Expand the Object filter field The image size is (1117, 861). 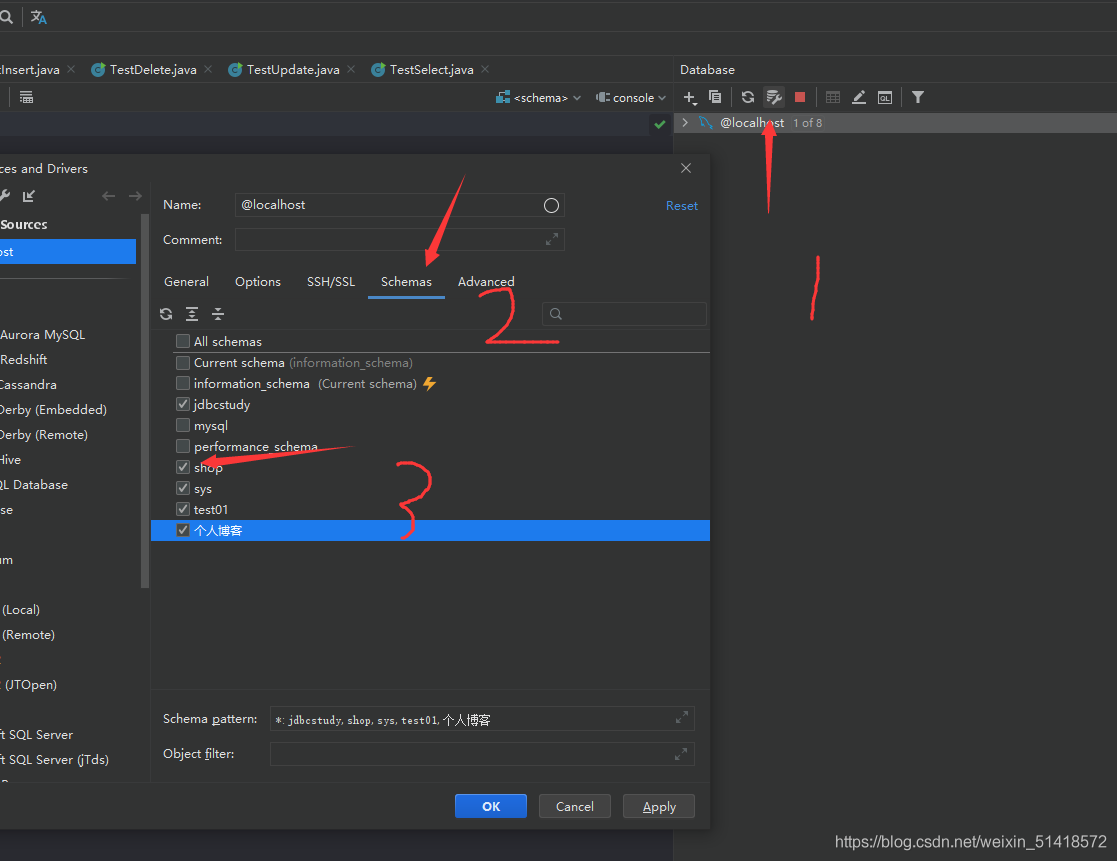[681, 753]
